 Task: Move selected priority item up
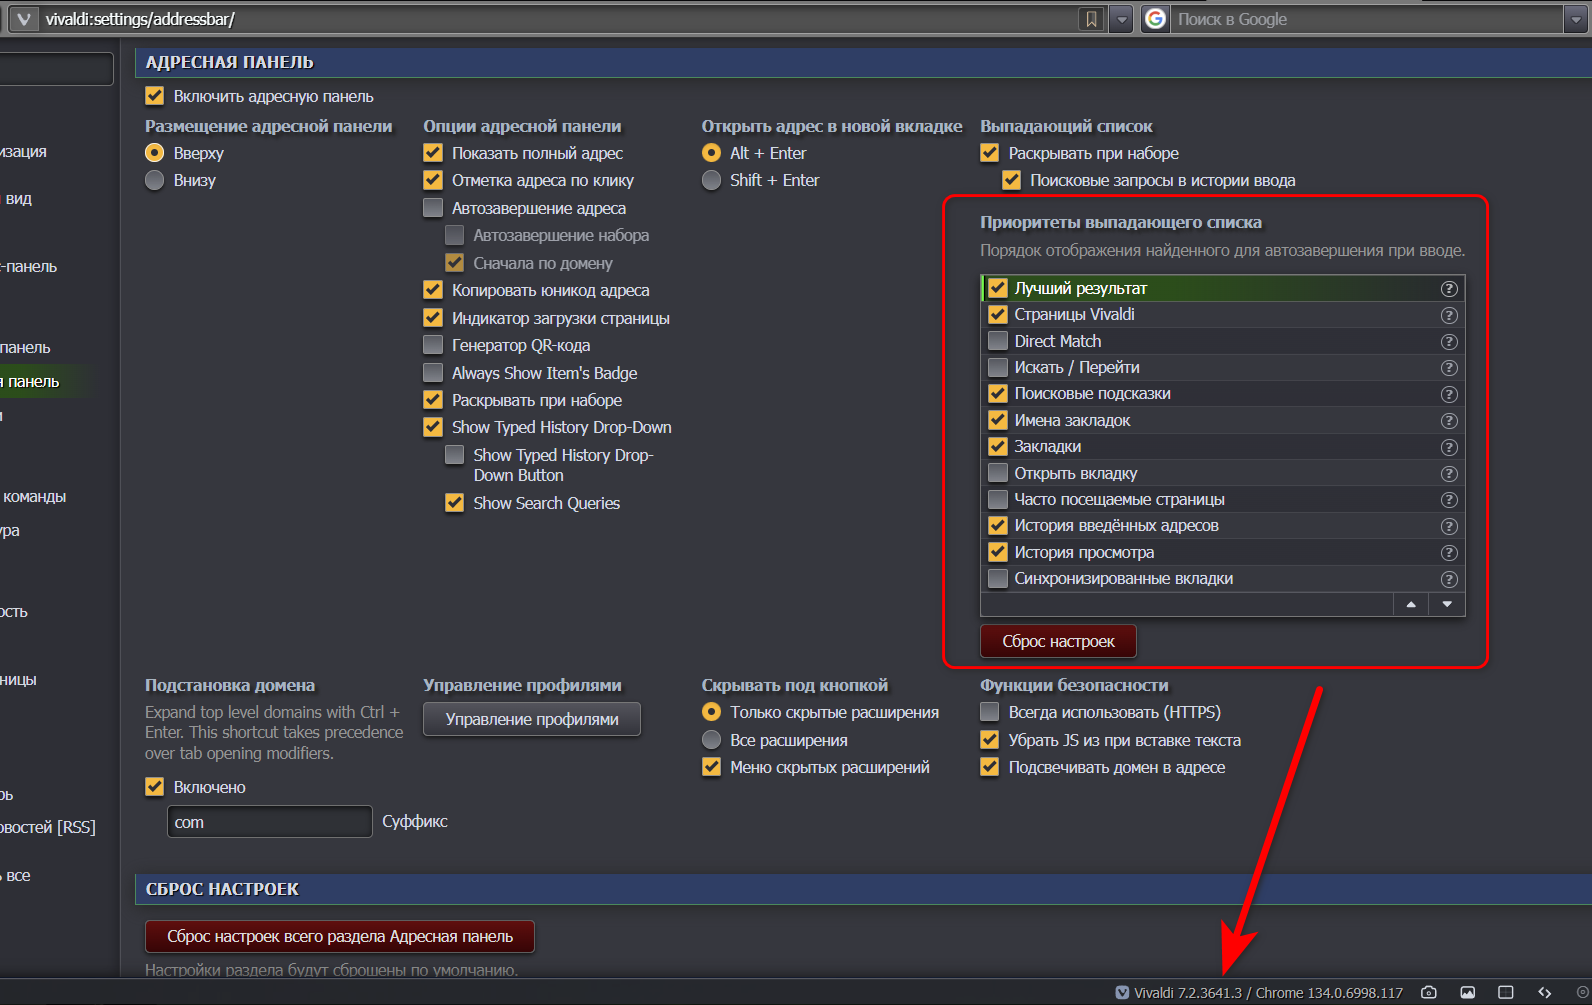click(1411, 604)
